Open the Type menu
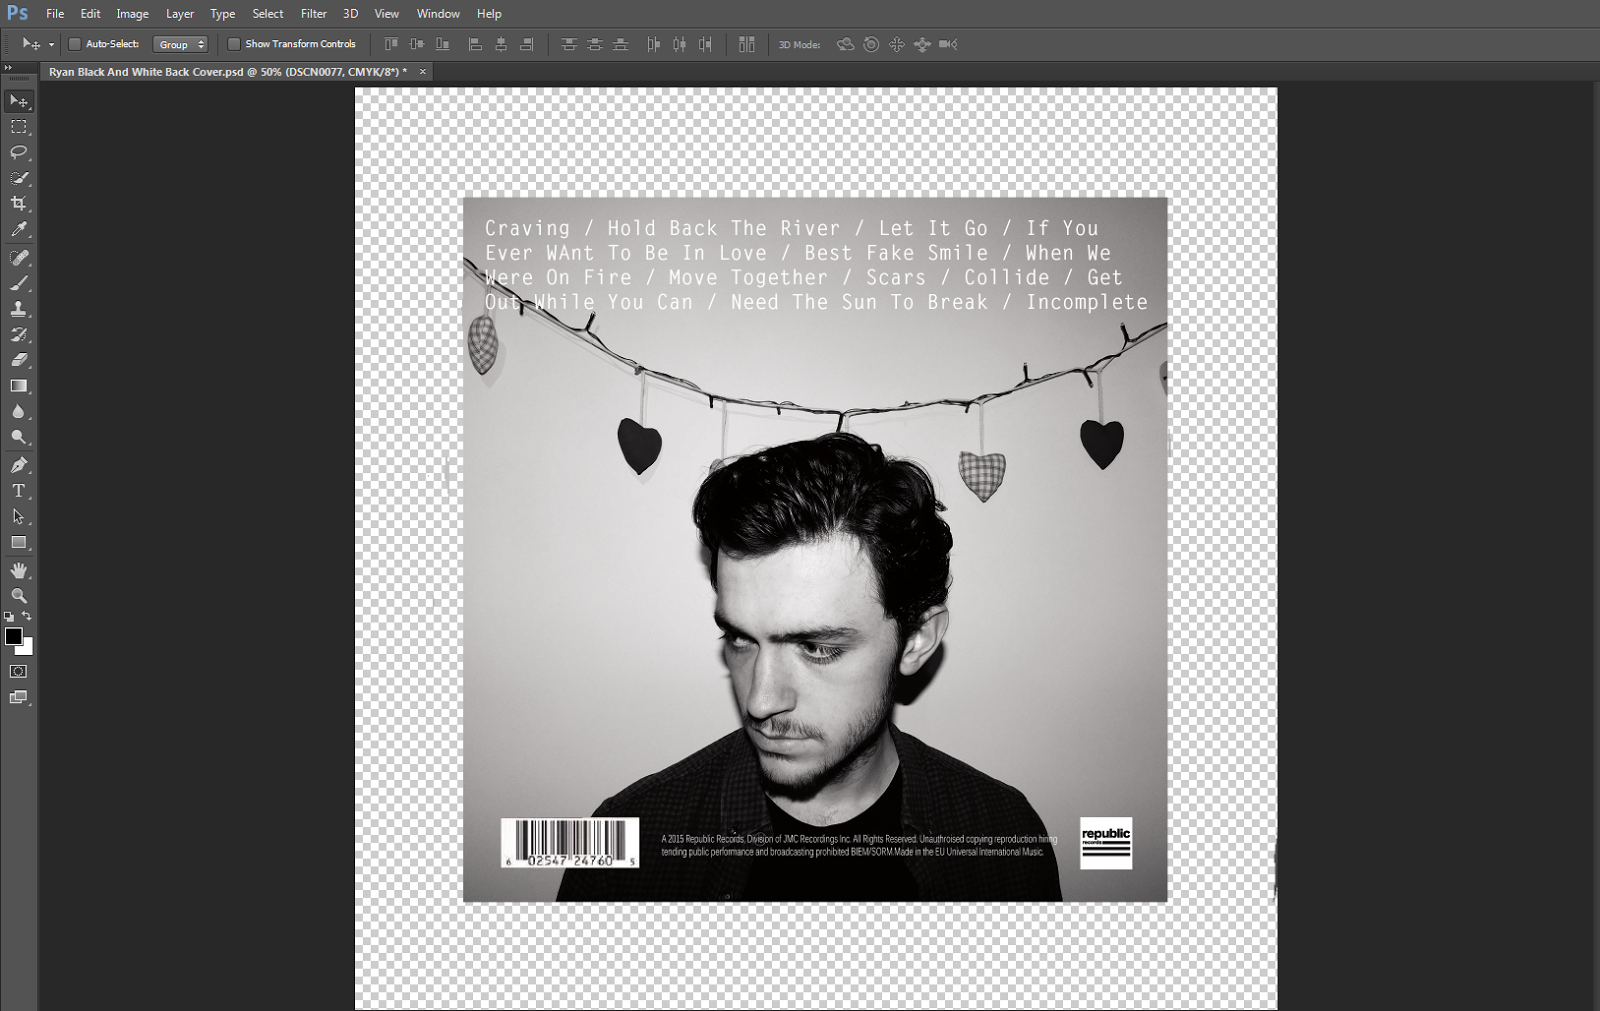This screenshot has height=1011, width=1600. [223, 13]
